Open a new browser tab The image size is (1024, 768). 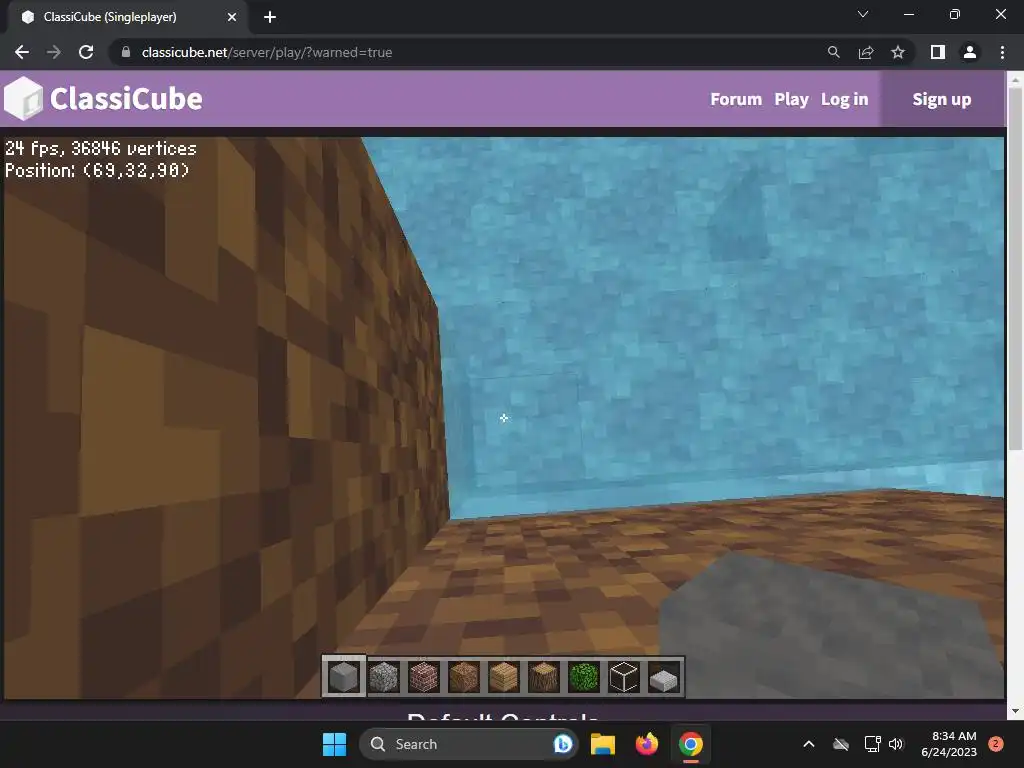270,17
